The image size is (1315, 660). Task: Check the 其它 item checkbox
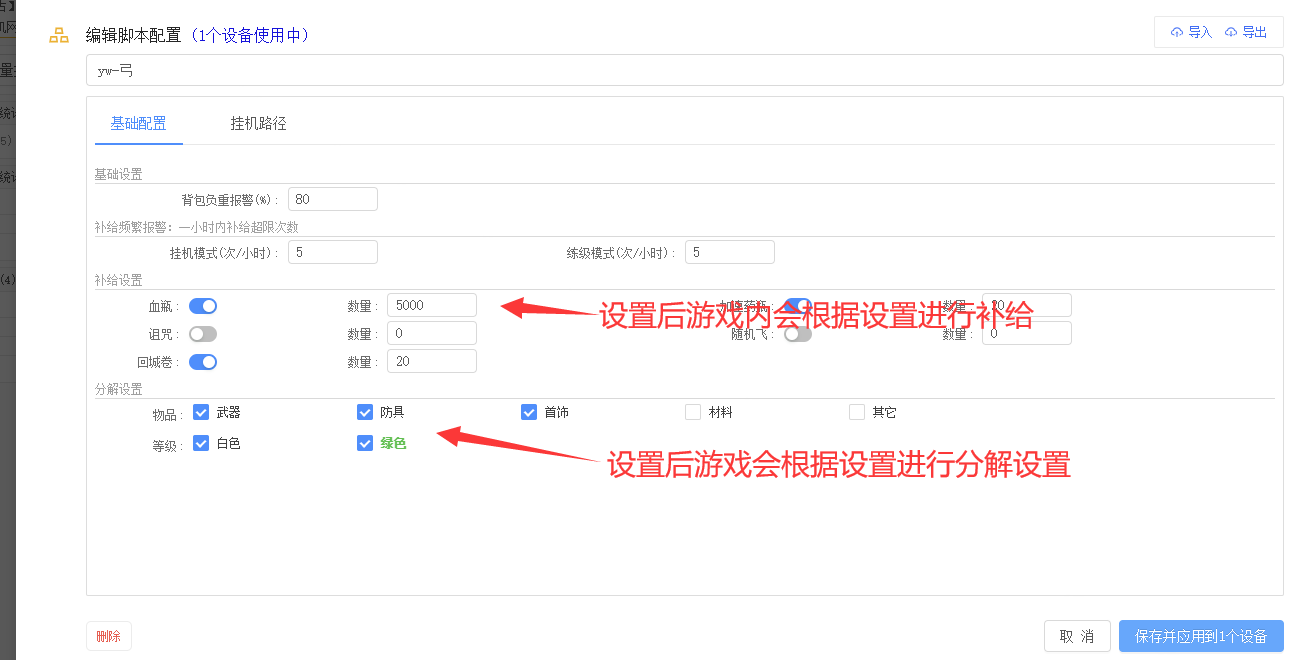point(857,412)
